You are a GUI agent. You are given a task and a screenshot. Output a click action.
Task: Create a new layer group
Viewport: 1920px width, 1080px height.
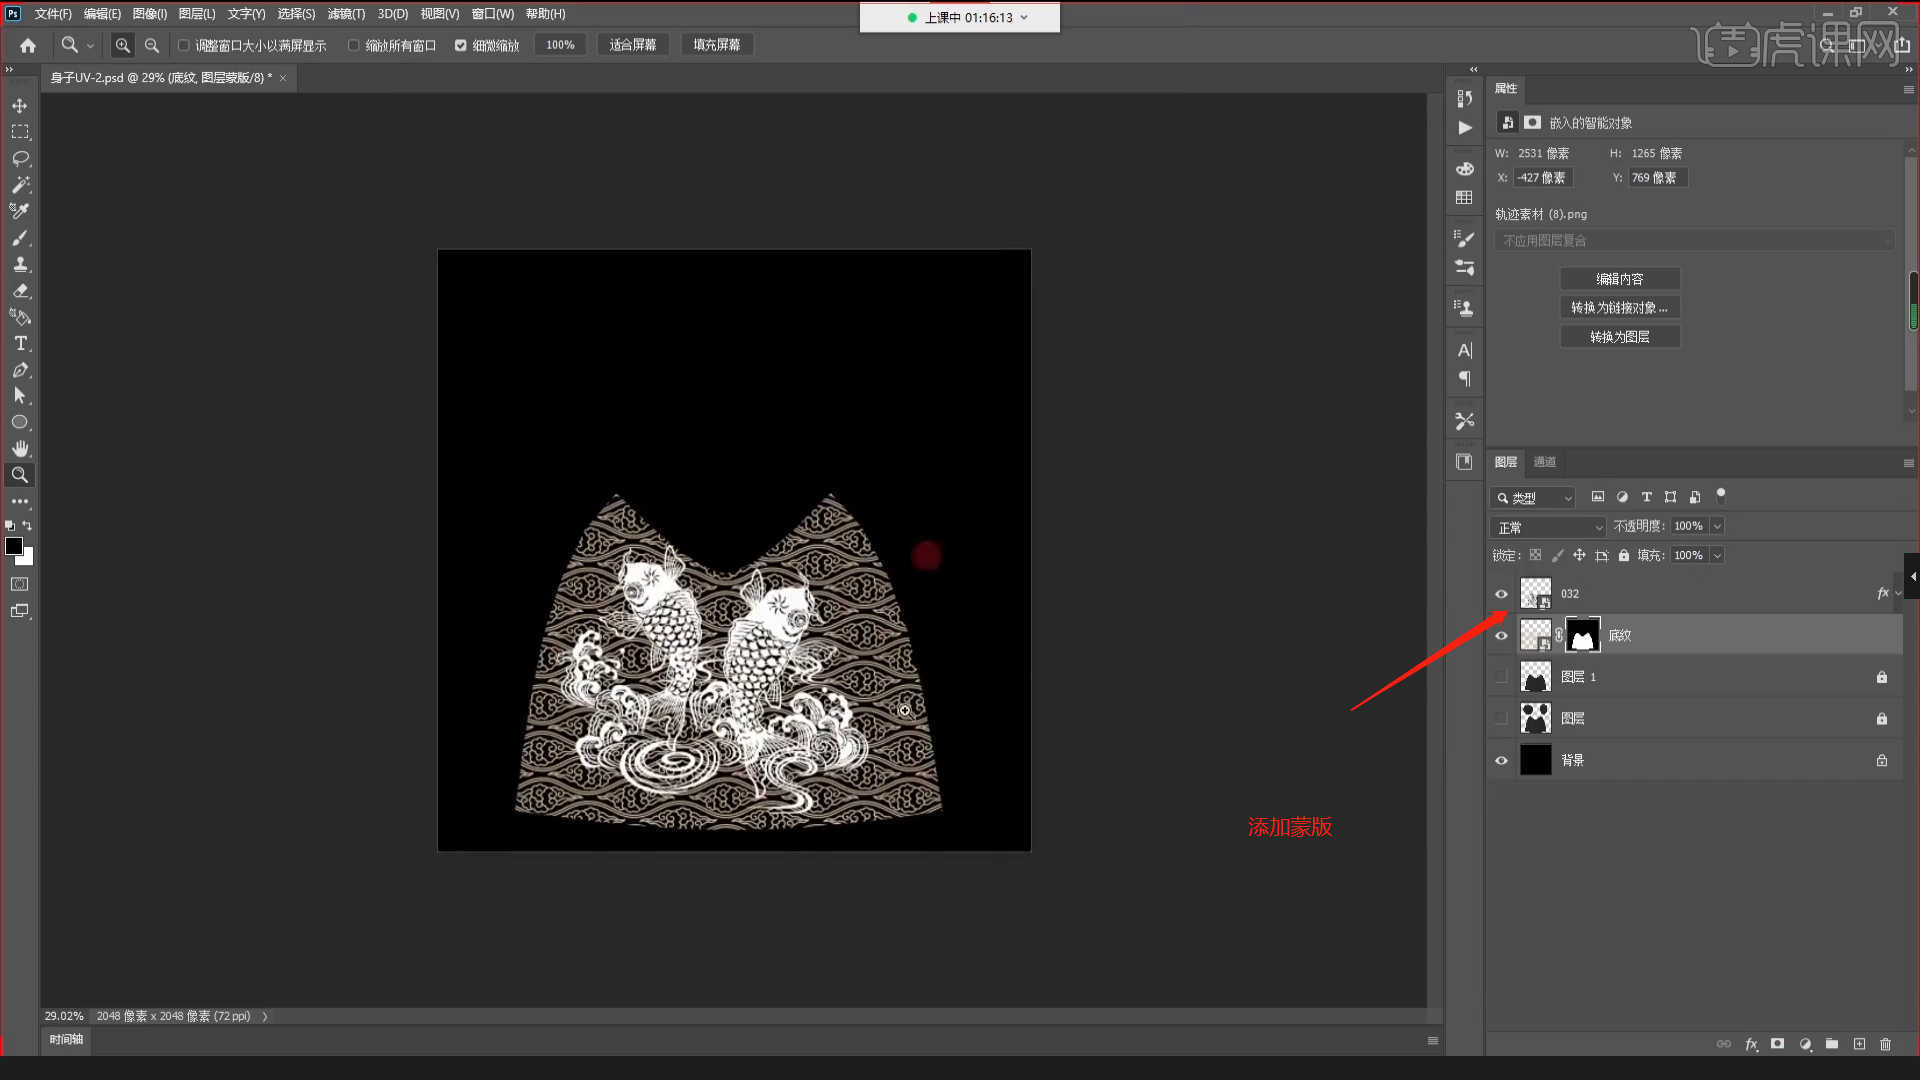(x=1832, y=1043)
